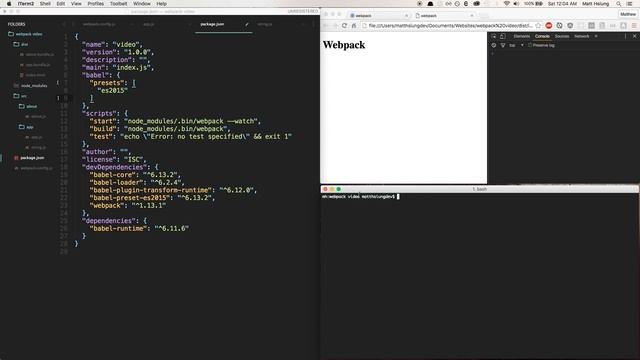The width and height of the screenshot is (640, 360).
Task: Open the Apple menu
Action: (9, 4)
